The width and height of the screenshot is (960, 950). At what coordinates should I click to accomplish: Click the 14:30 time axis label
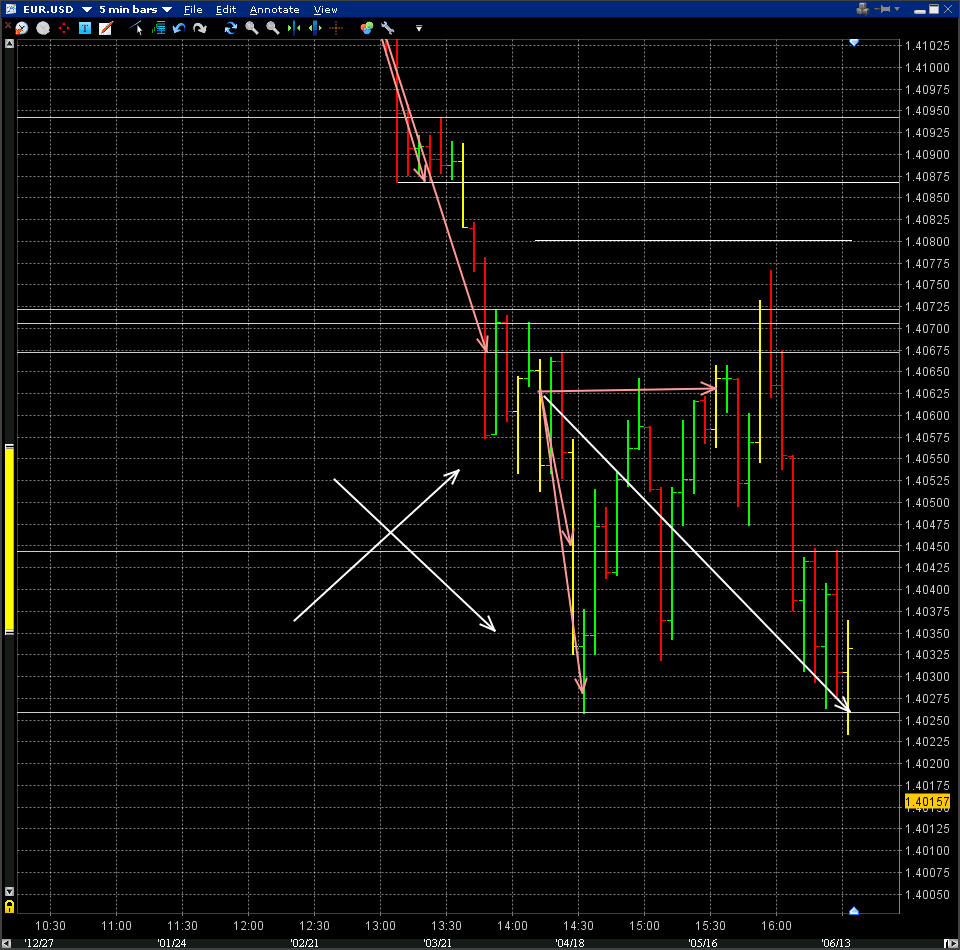point(579,926)
